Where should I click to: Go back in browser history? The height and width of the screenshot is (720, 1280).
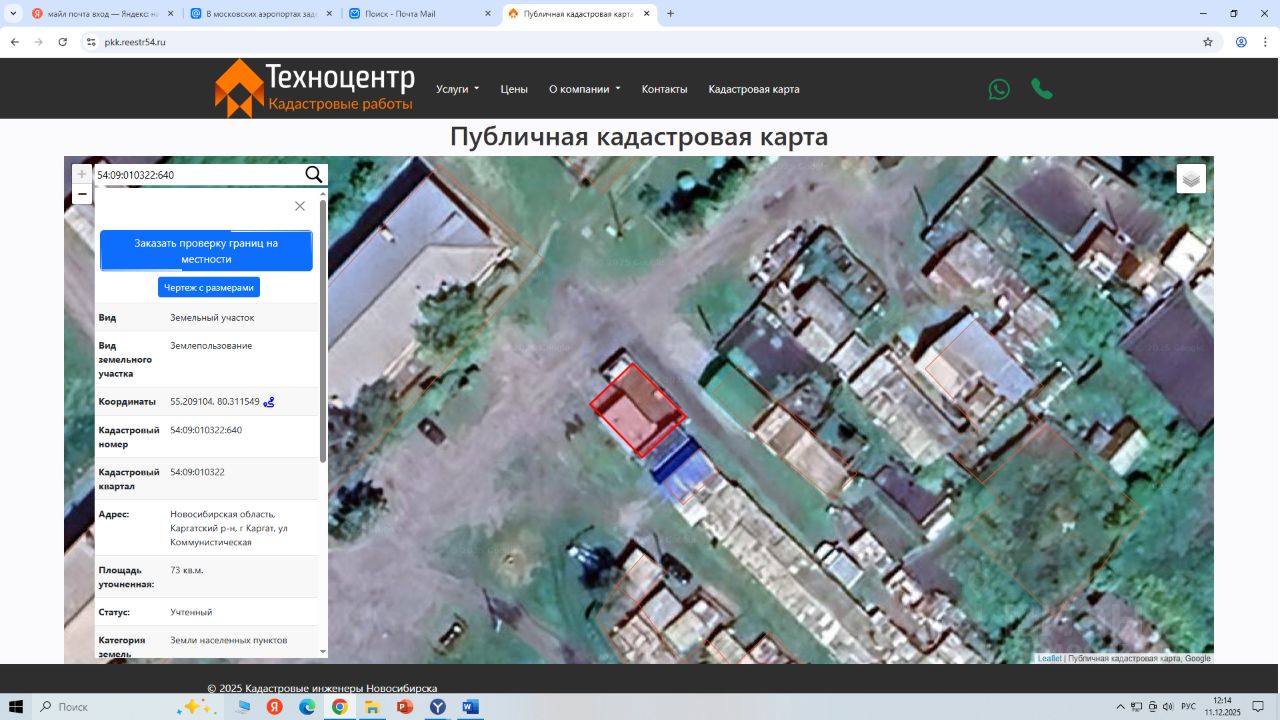point(15,42)
